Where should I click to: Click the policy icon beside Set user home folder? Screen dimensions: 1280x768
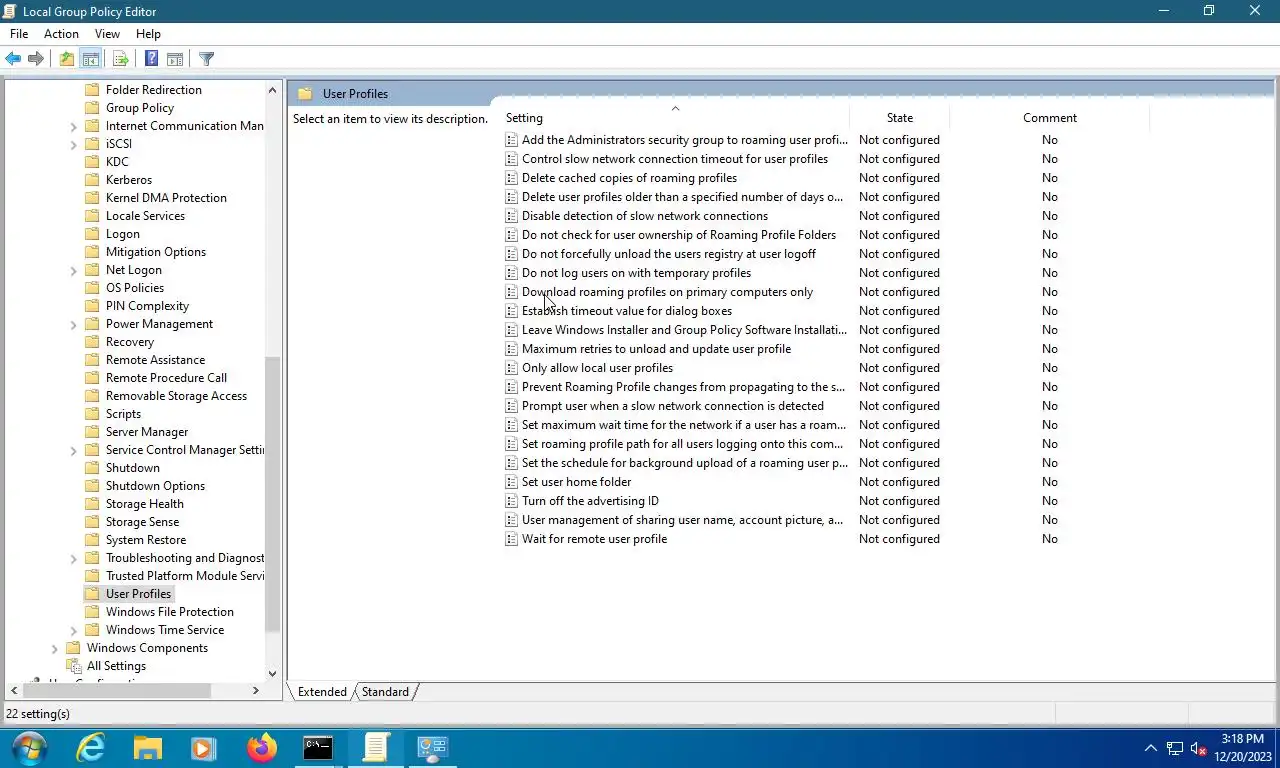(x=511, y=482)
